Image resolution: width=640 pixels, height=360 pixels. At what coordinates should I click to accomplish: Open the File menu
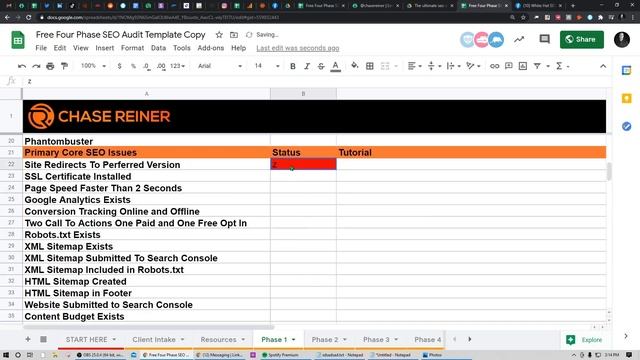[x=41, y=48]
